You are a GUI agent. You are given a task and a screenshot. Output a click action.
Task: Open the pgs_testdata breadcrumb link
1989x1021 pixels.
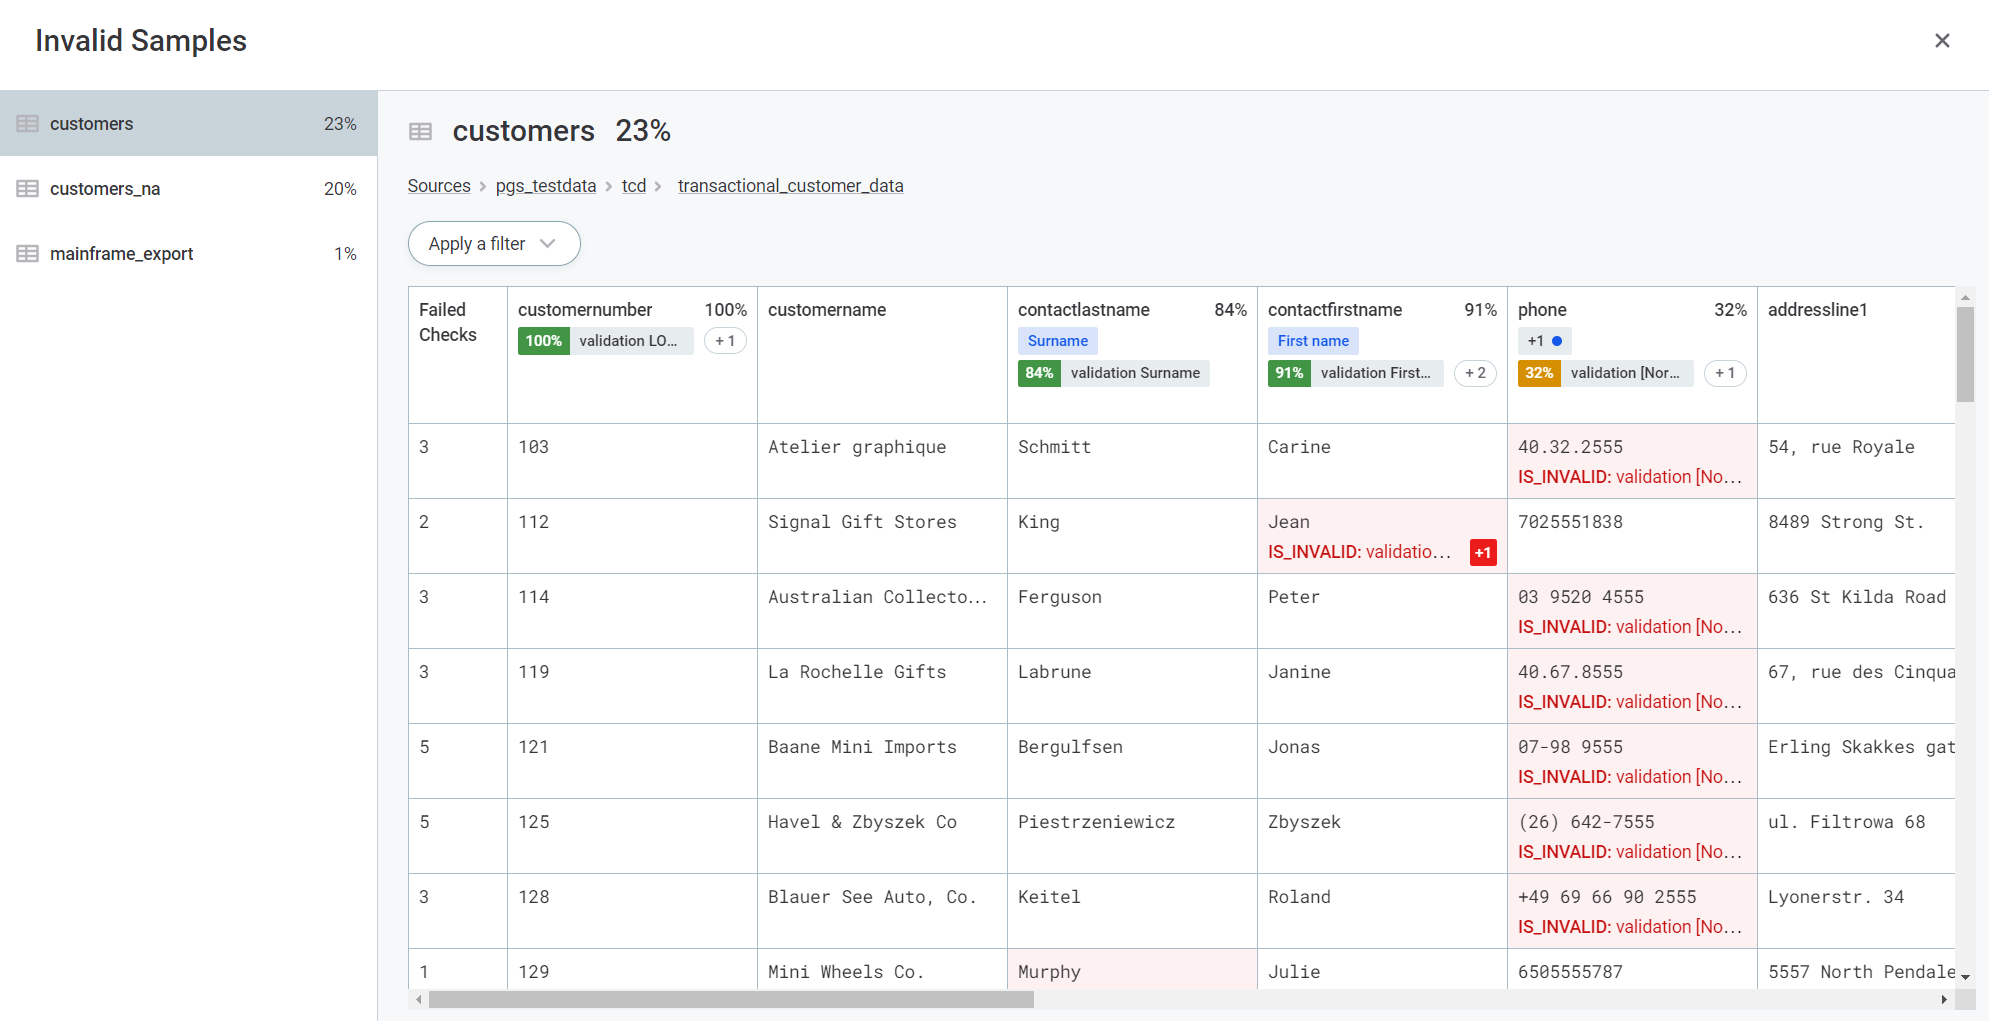[x=545, y=186]
